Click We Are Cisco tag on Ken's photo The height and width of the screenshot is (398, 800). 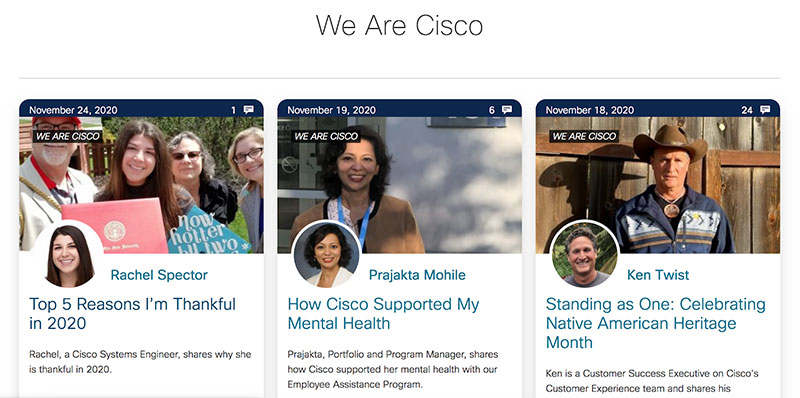click(584, 137)
